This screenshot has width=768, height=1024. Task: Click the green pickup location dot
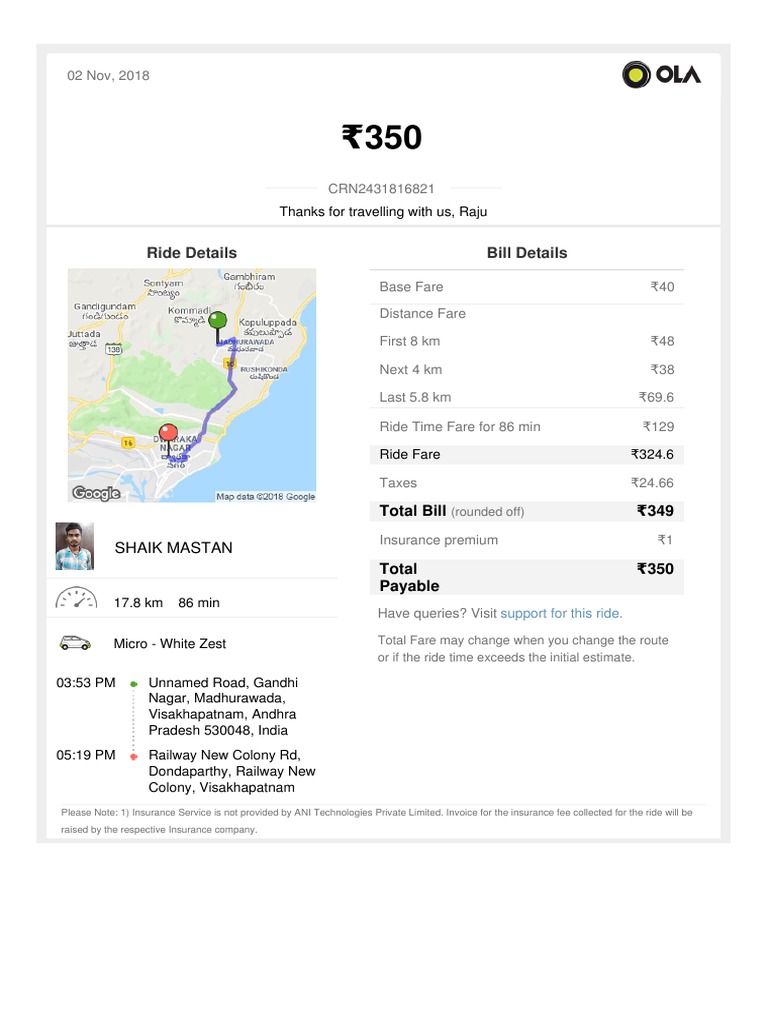tap(133, 684)
